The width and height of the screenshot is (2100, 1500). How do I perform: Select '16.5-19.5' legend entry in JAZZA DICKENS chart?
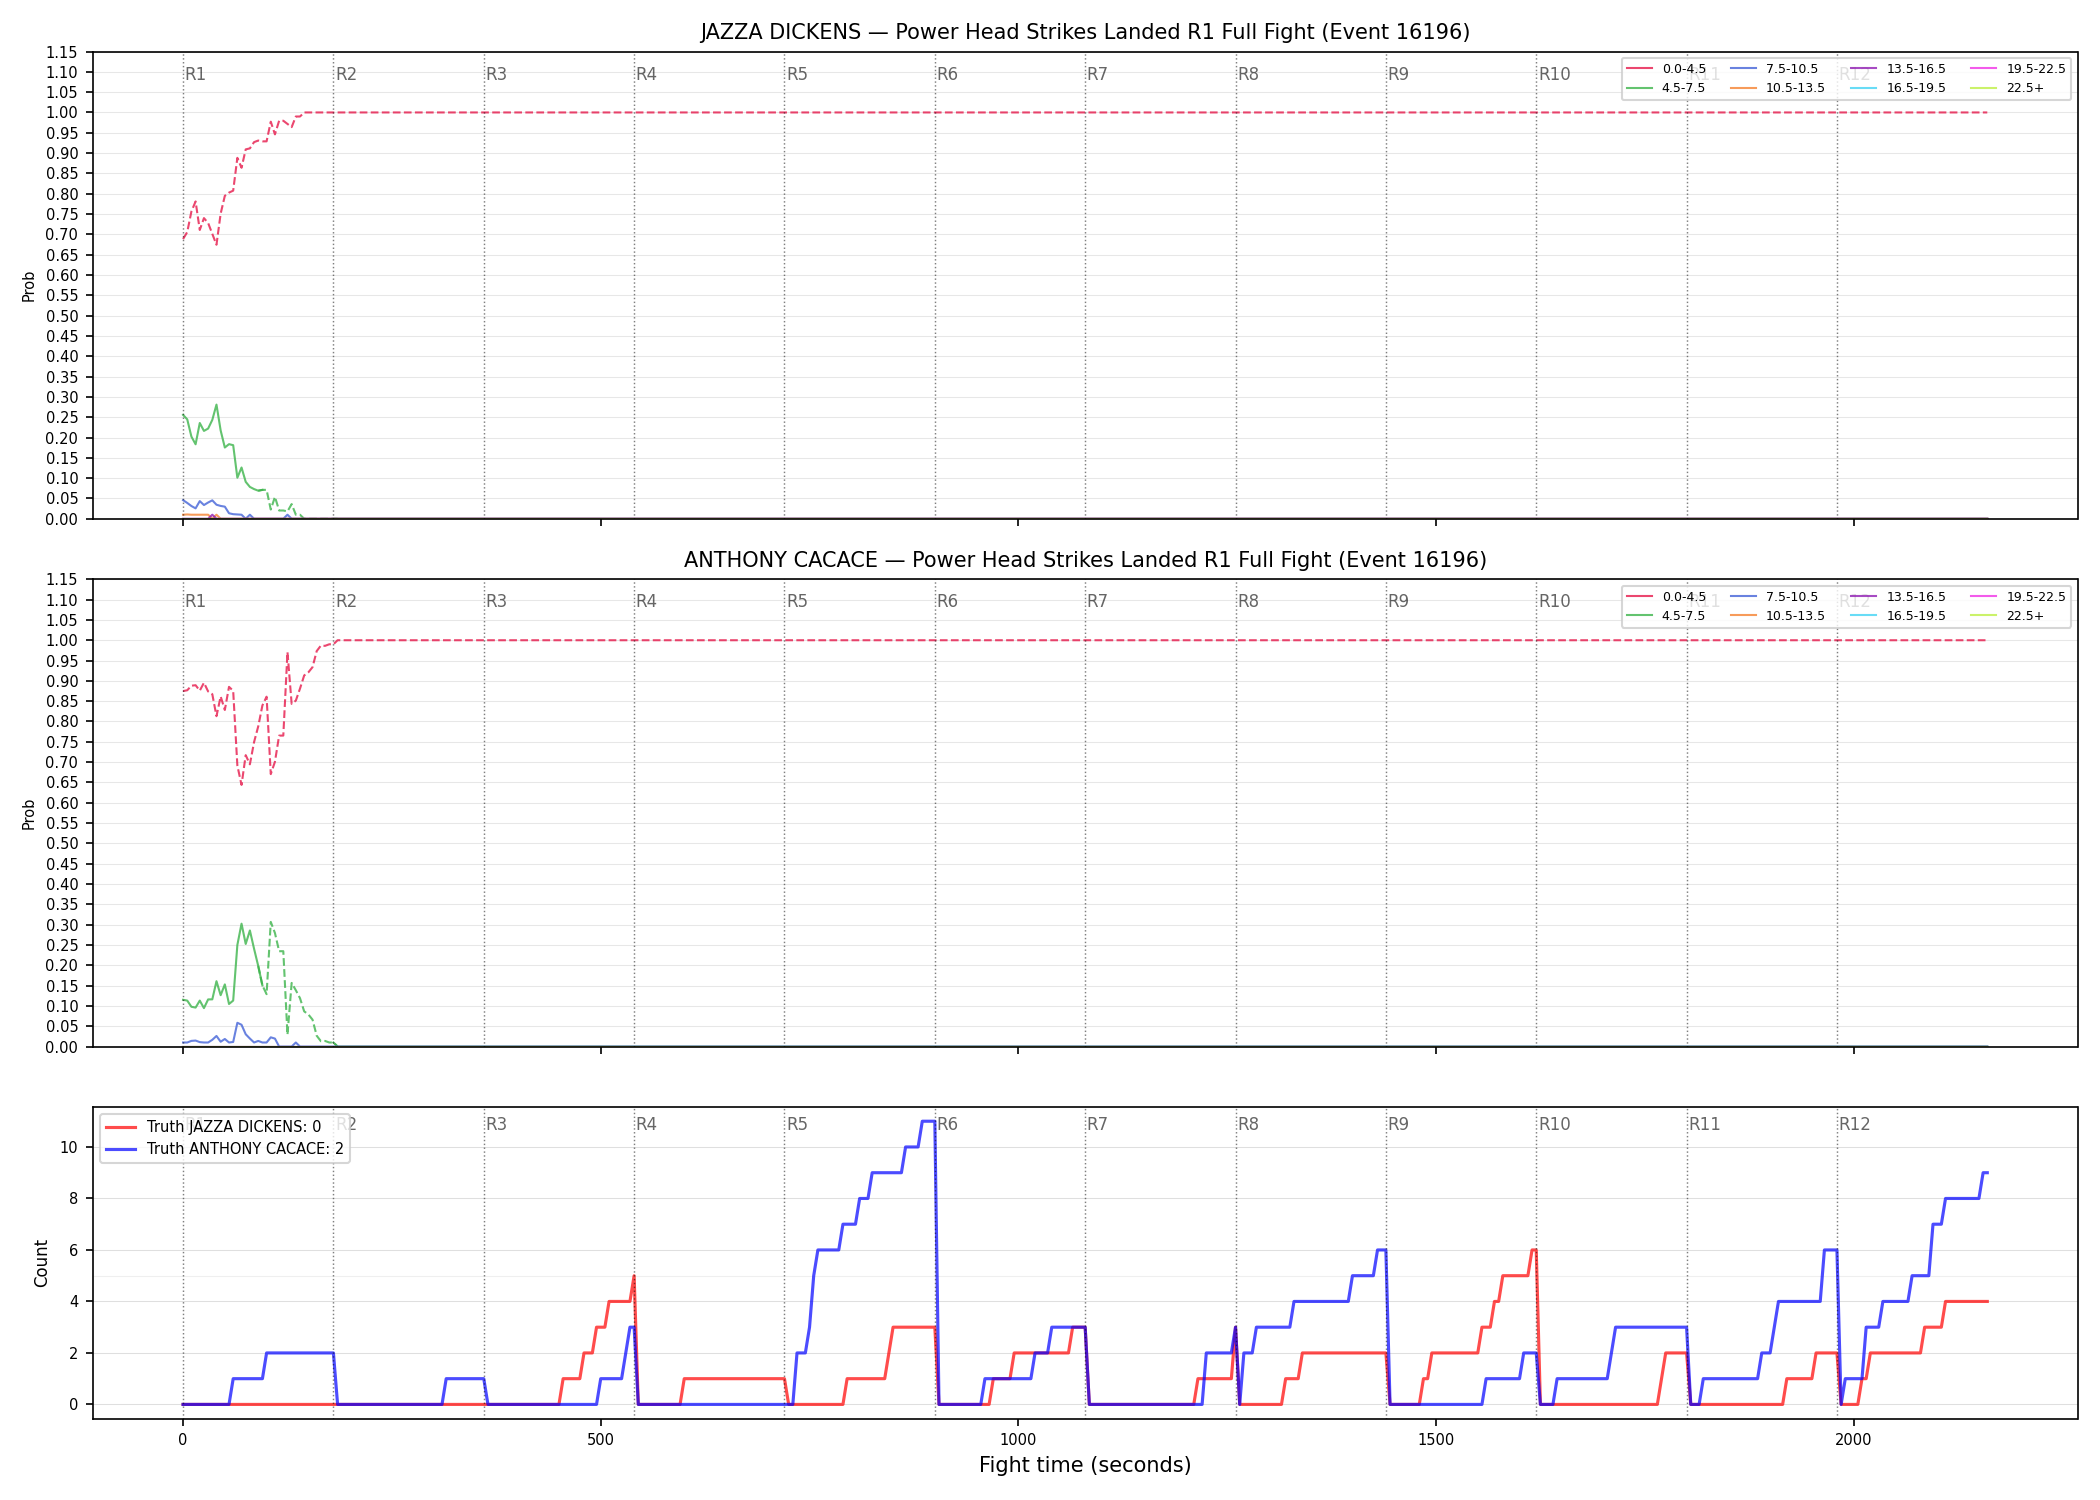tap(1899, 88)
